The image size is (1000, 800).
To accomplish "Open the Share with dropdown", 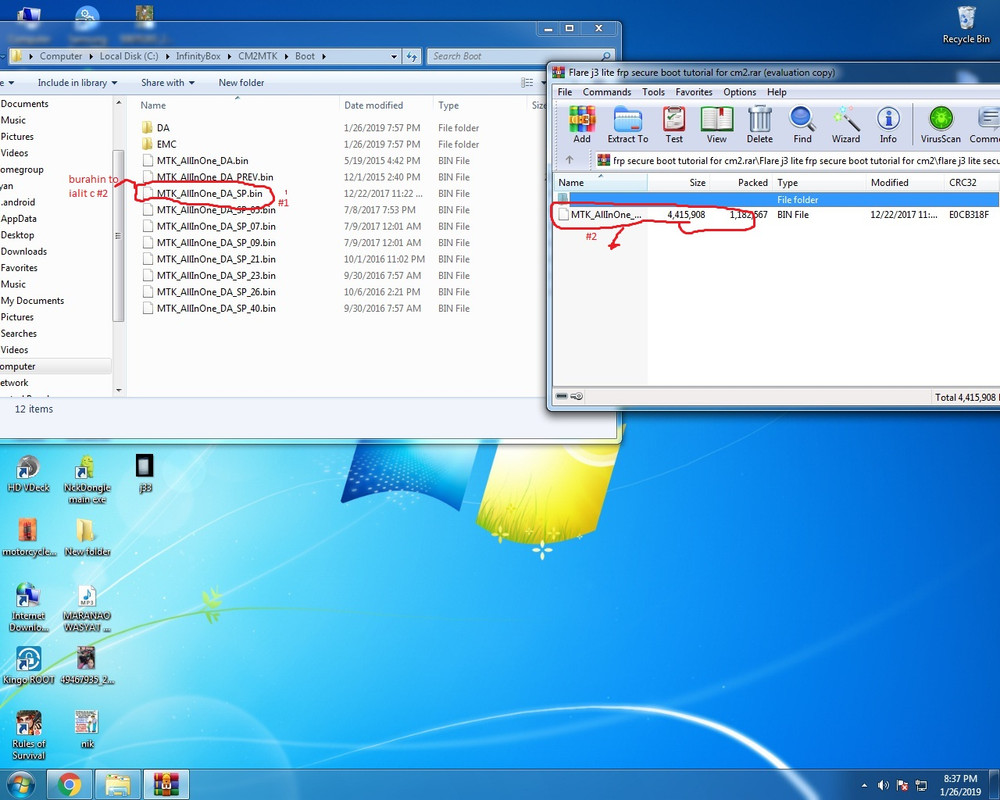I will pyautogui.click(x=168, y=82).
